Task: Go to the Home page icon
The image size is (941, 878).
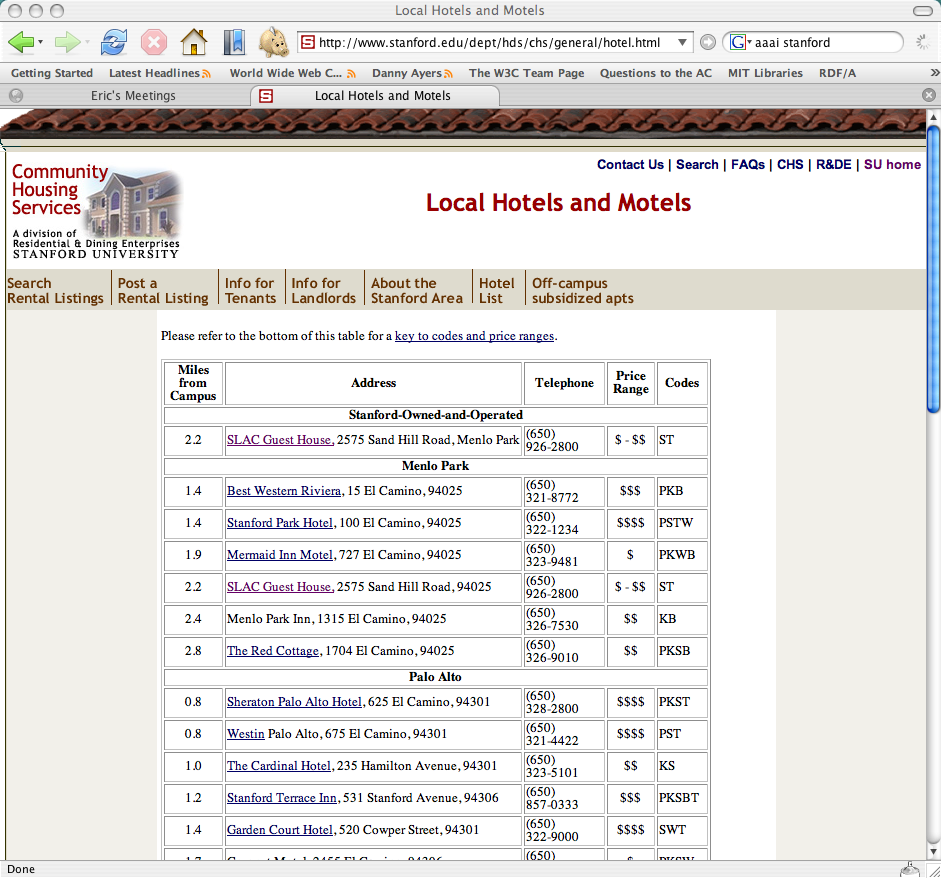Action: pyautogui.click(x=193, y=42)
